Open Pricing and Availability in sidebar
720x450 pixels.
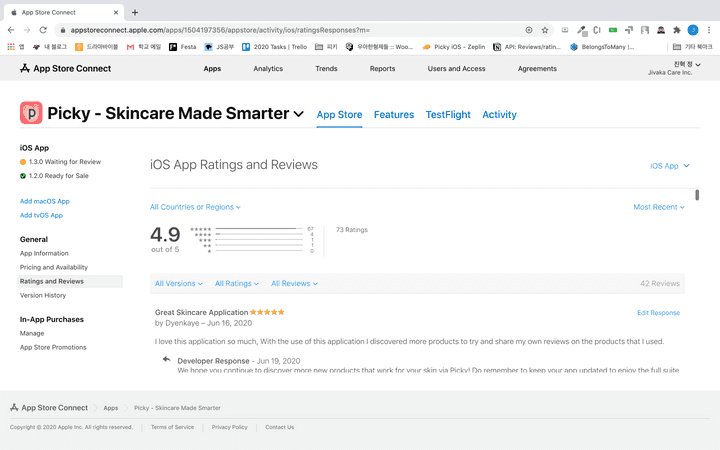pyautogui.click(x=54, y=267)
